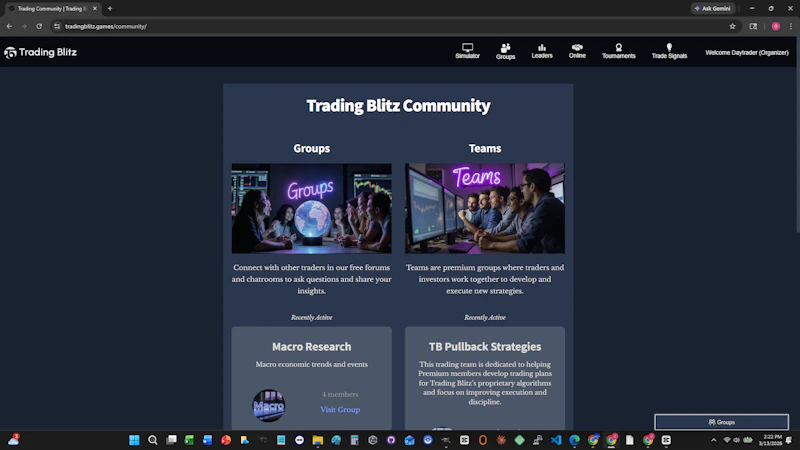Viewport: 800px width, 450px height.
Task: Click "Recently Active" label above Macro Research
Action: click(x=311, y=317)
